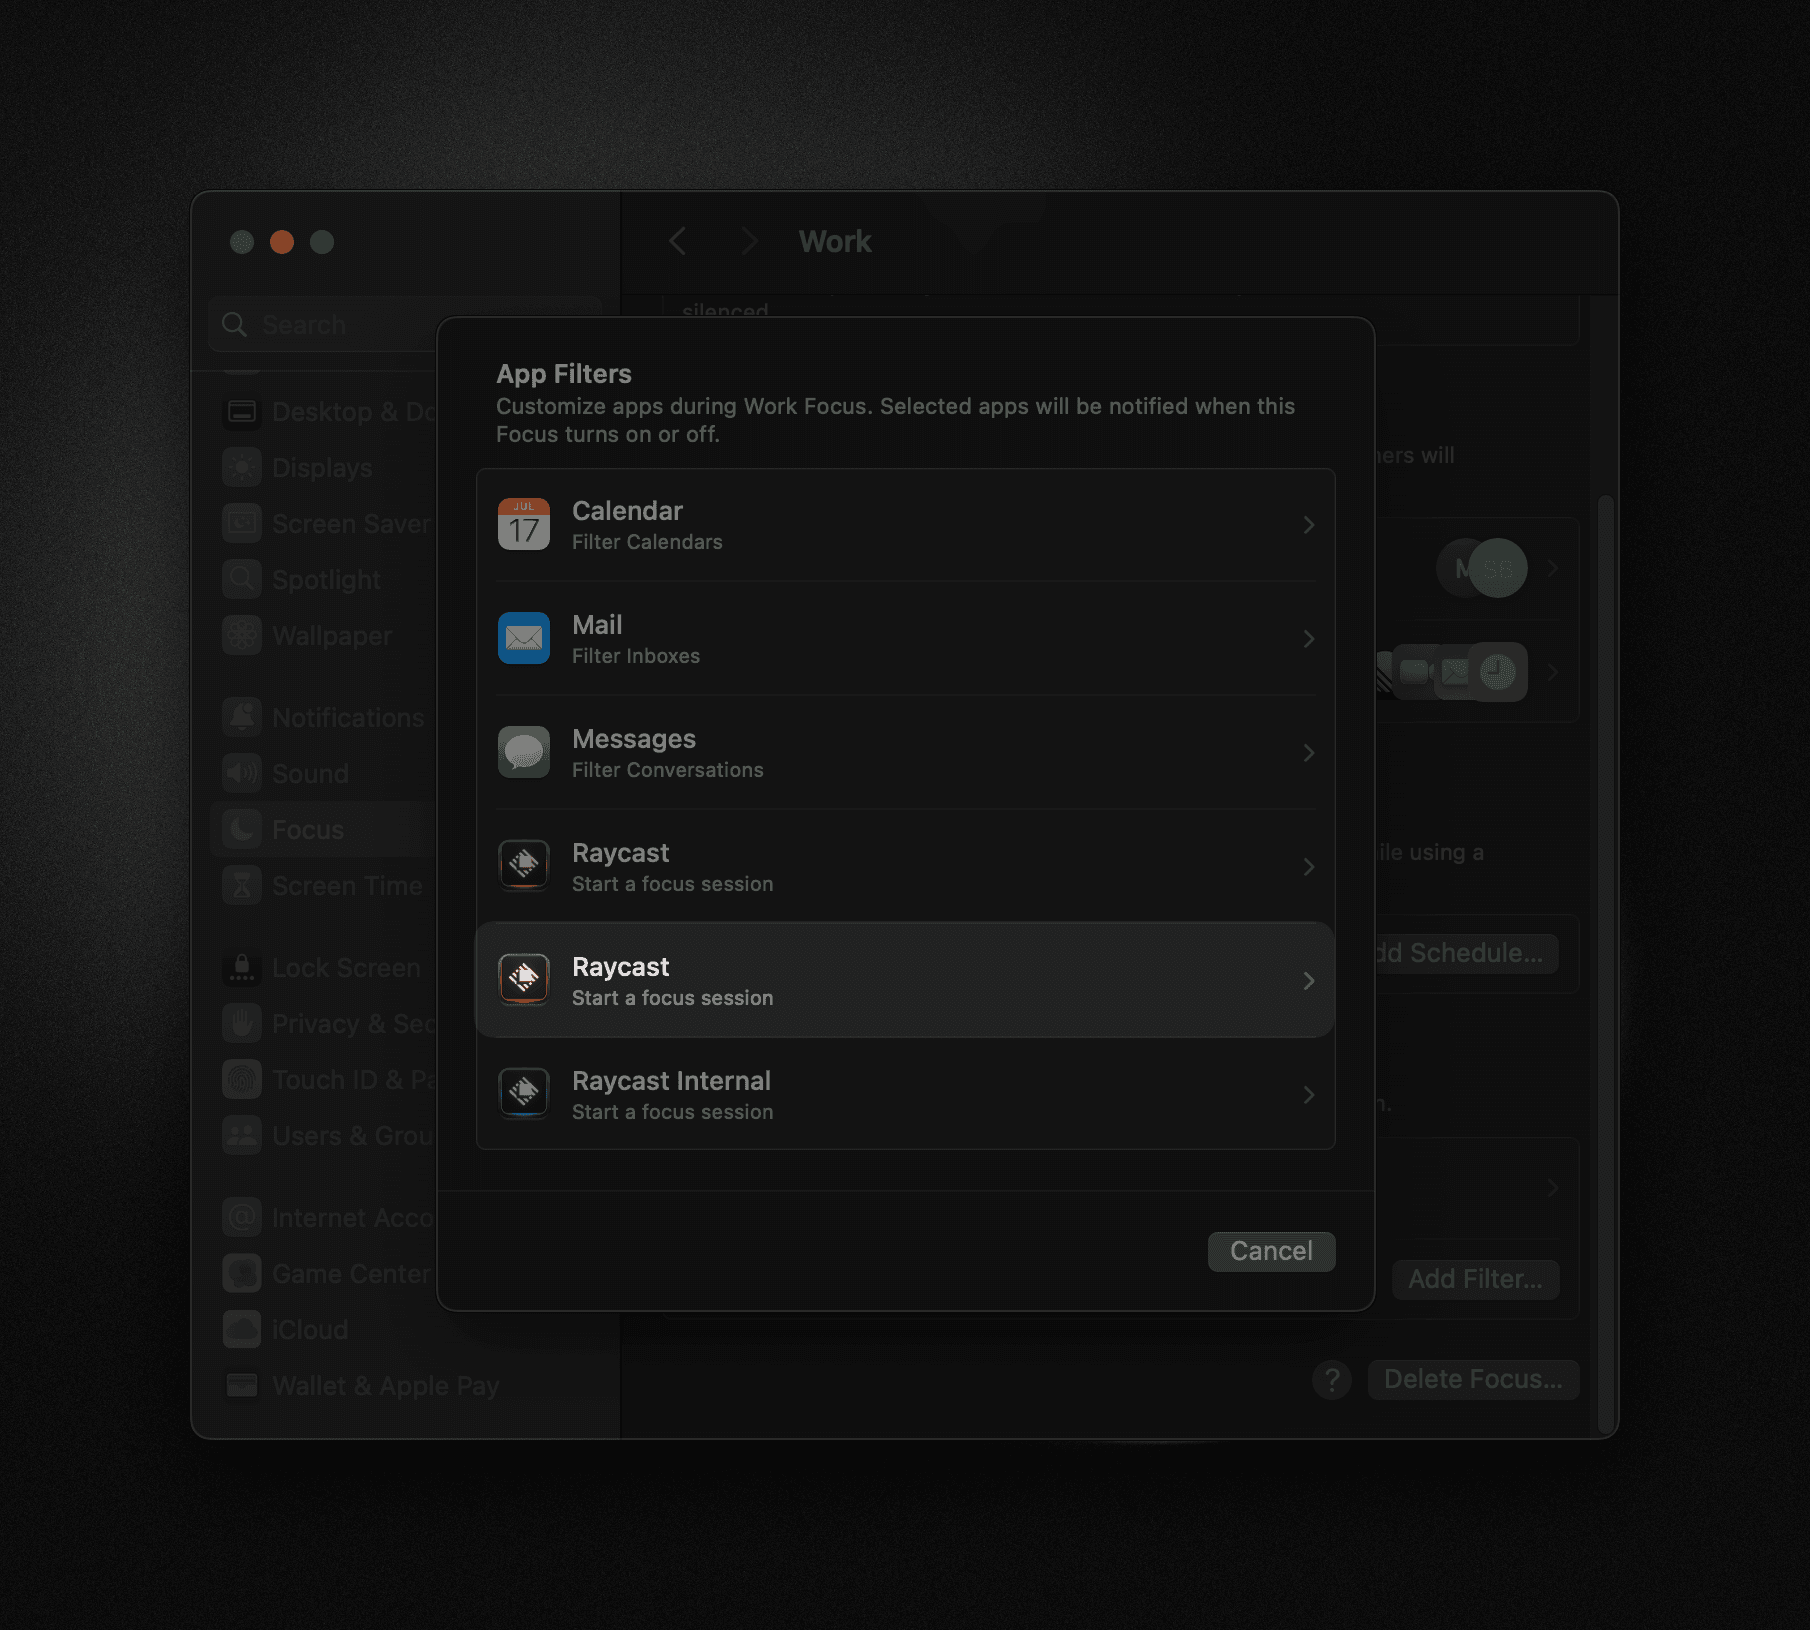Click the Calendar app icon in App Filters
The image size is (1810, 1630).
pyautogui.click(x=523, y=524)
